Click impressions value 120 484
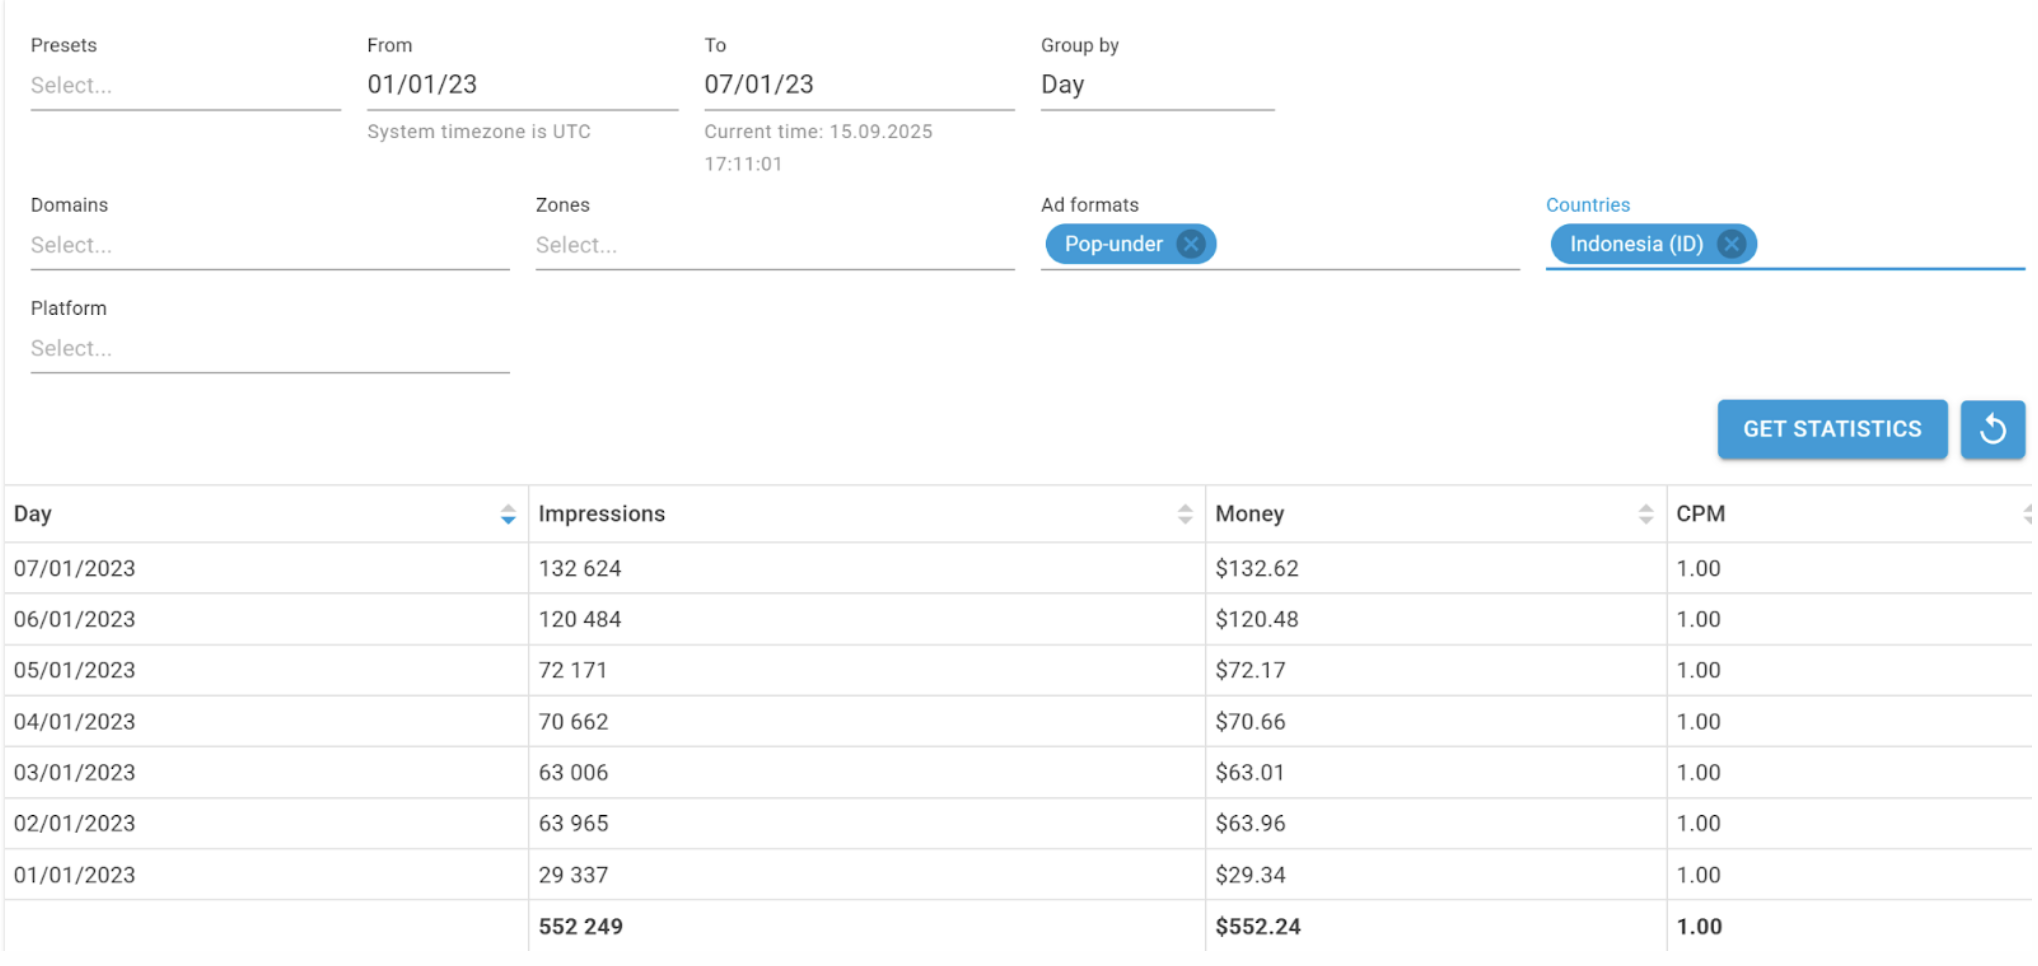 coord(580,620)
